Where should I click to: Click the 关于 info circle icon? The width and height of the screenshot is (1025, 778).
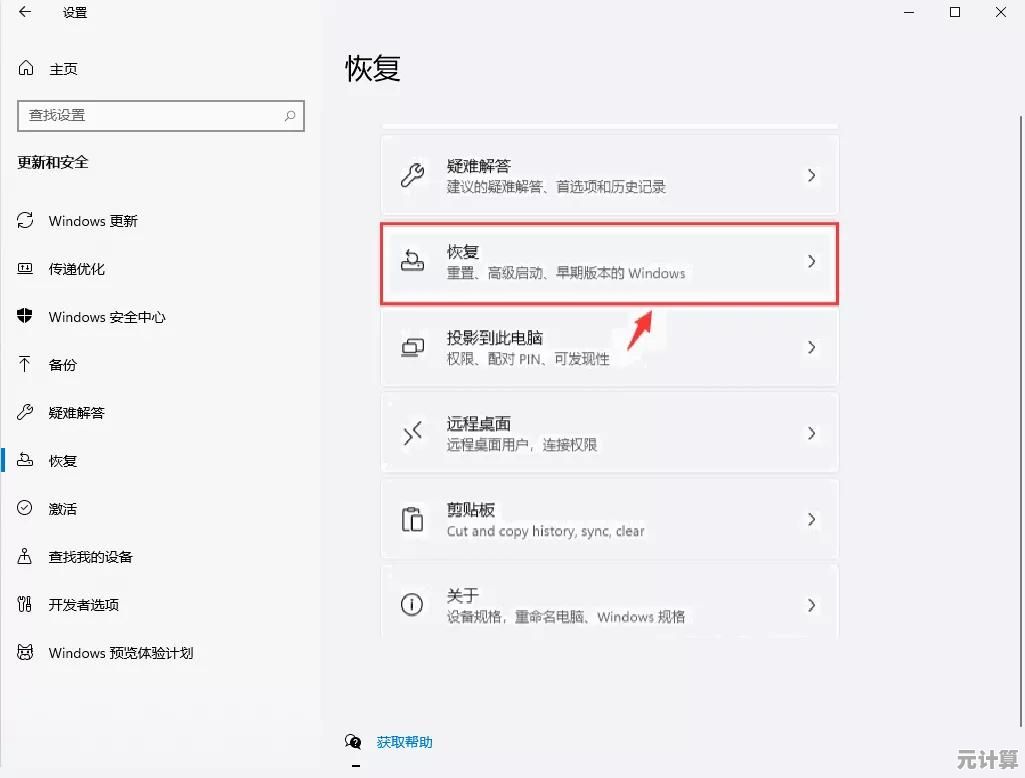[x=412, y=605]
